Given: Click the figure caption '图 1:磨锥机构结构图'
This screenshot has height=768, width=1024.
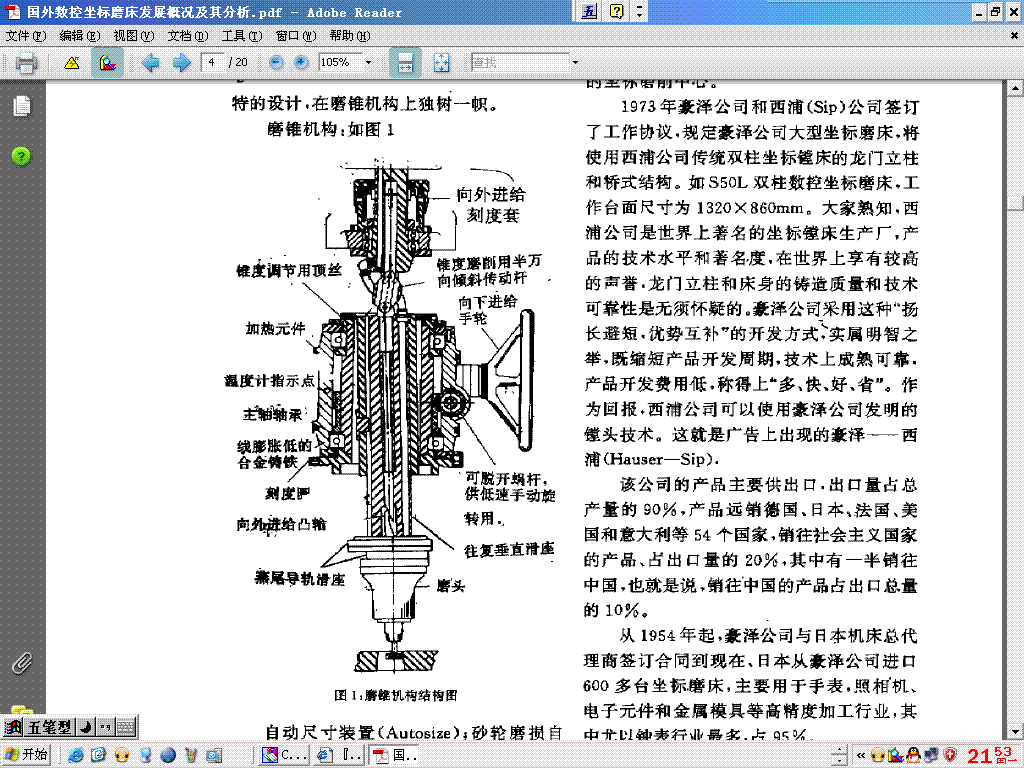Looking at the screenshot, I should pos(396,695).
